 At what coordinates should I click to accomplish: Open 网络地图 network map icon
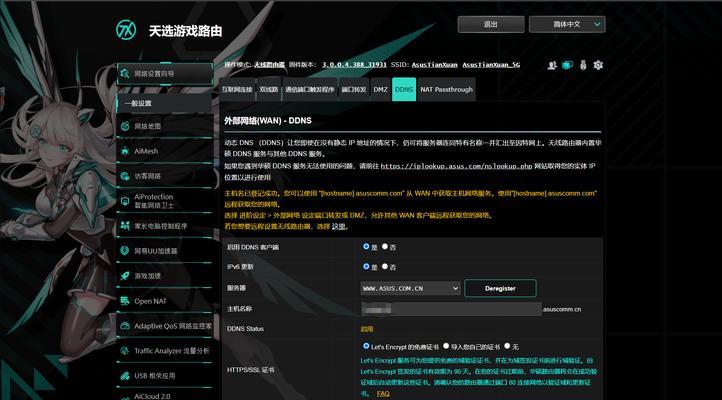click(125, 126)
